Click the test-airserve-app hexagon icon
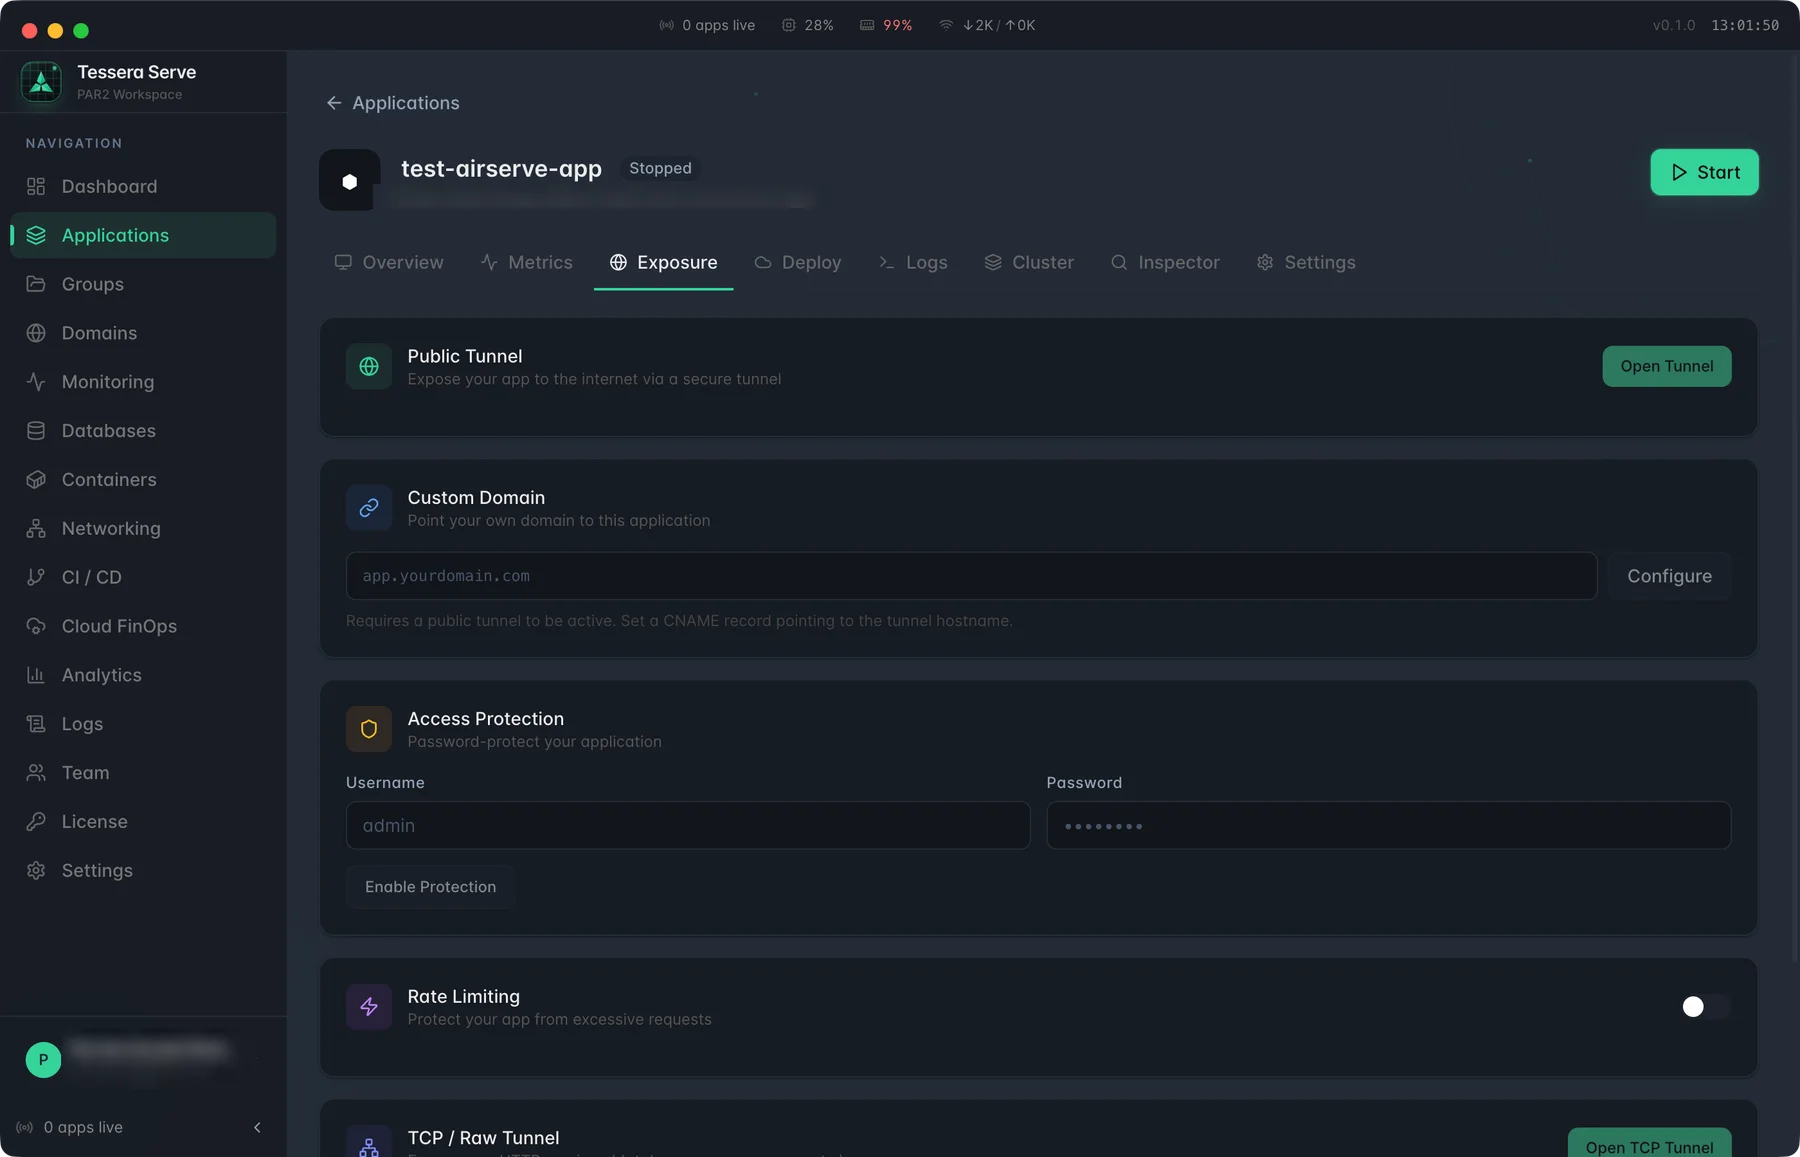1800x1157 pixels. pos(350,181)
